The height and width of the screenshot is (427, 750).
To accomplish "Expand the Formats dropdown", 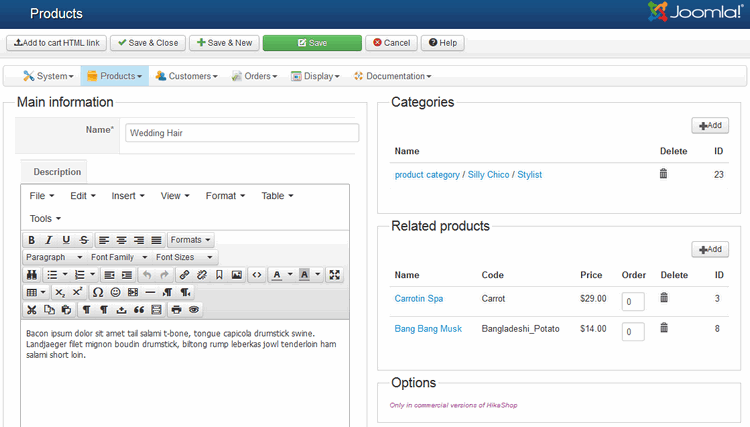I will (190, 240).
